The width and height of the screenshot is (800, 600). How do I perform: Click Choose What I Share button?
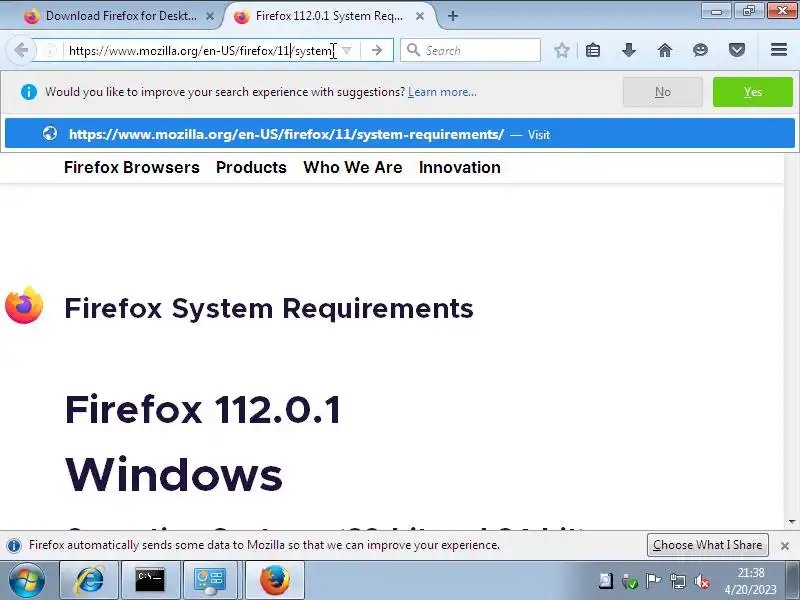[x=707, y=545]
